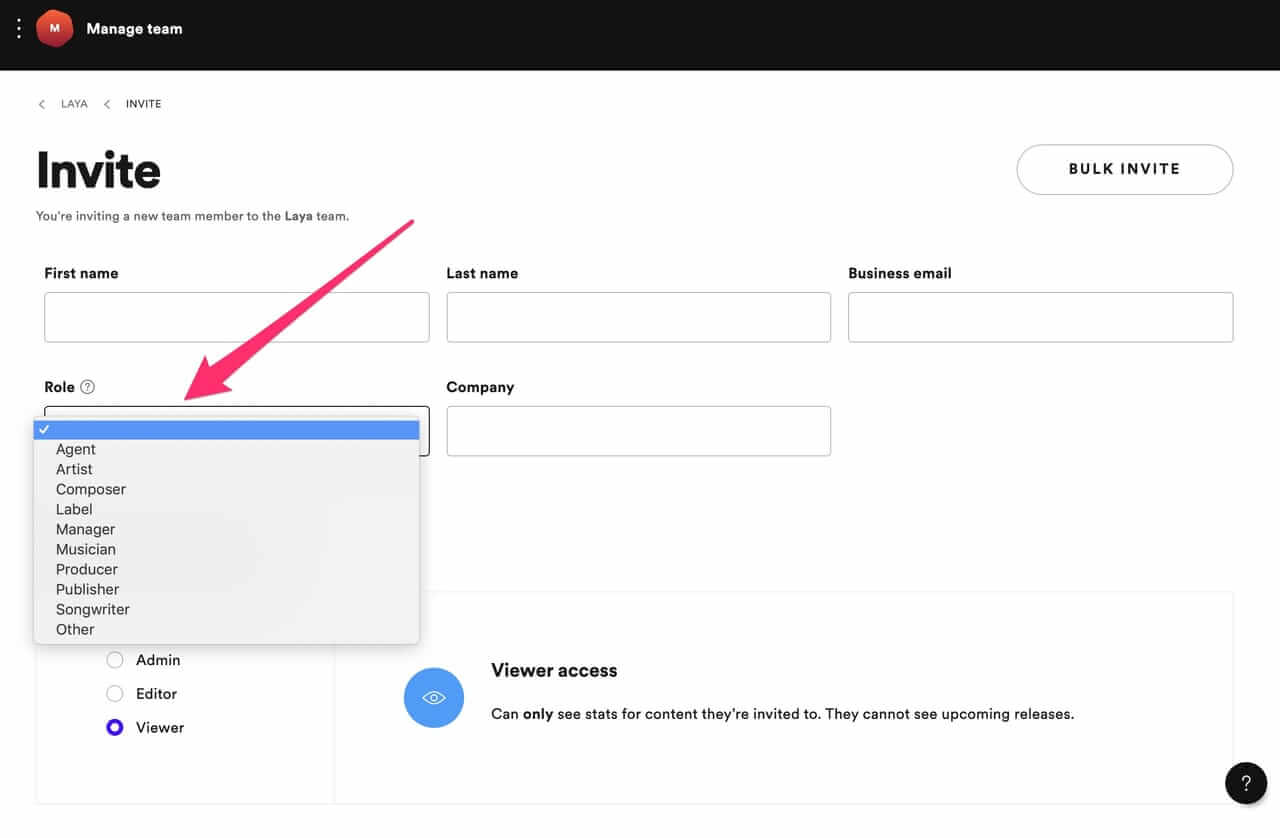Click the red M team avatar
1280x838 pixels.
tap(55, 28)
